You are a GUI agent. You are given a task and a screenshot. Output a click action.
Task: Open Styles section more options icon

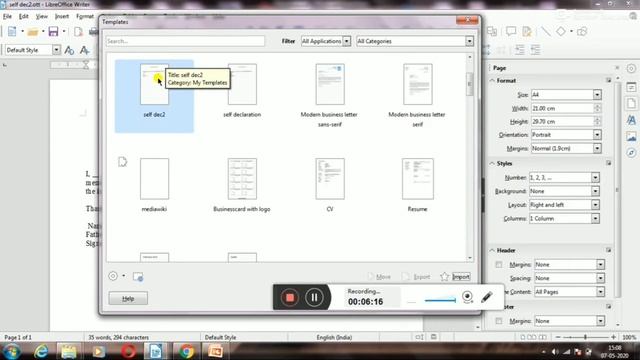pyautogui.click(x=609, y=163)
